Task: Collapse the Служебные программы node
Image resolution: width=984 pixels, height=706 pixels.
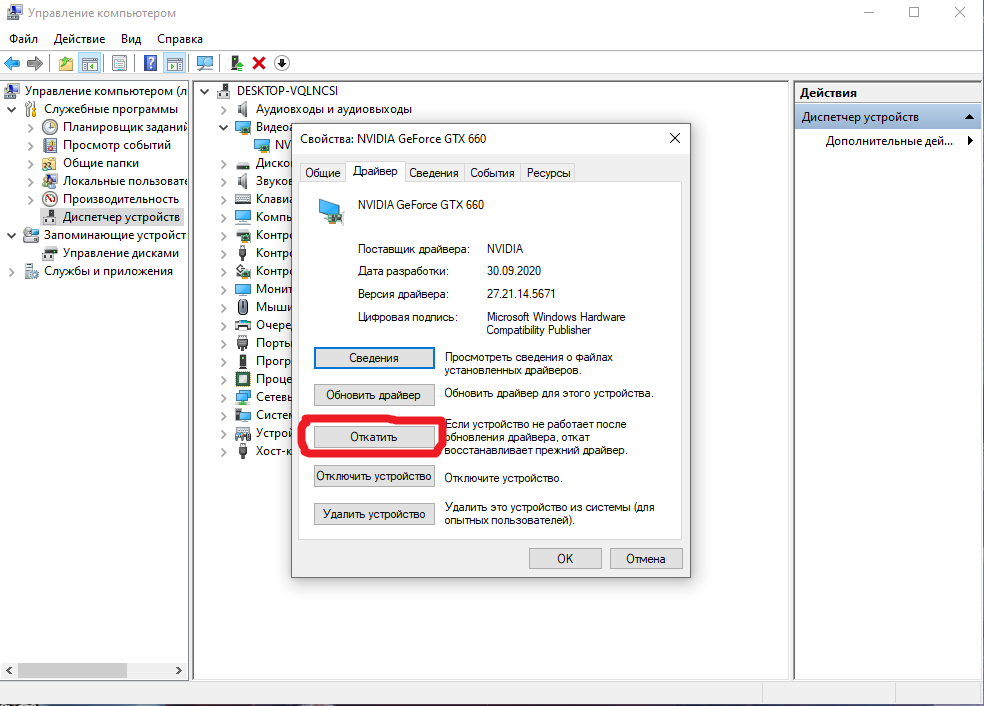Action: tap(12, 109)
